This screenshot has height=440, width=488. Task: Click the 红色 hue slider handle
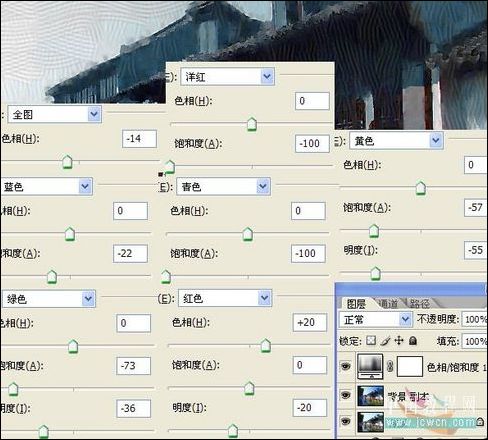click(x=265, y=346)
